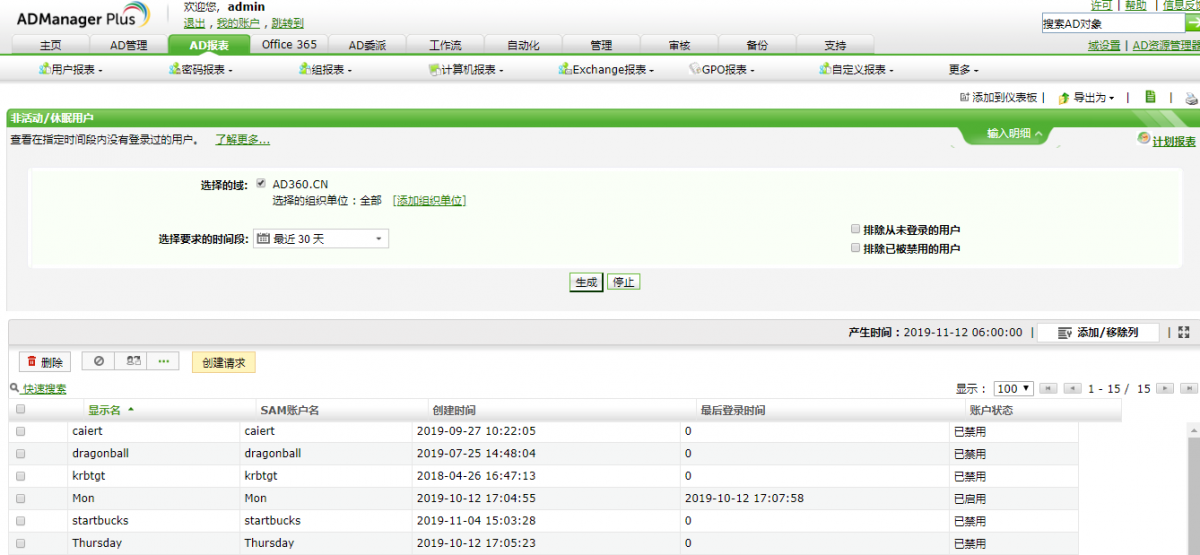The image size is (1200, 555).
Task: Click the sort arrow beside 显示名
Action: (130, 410)
